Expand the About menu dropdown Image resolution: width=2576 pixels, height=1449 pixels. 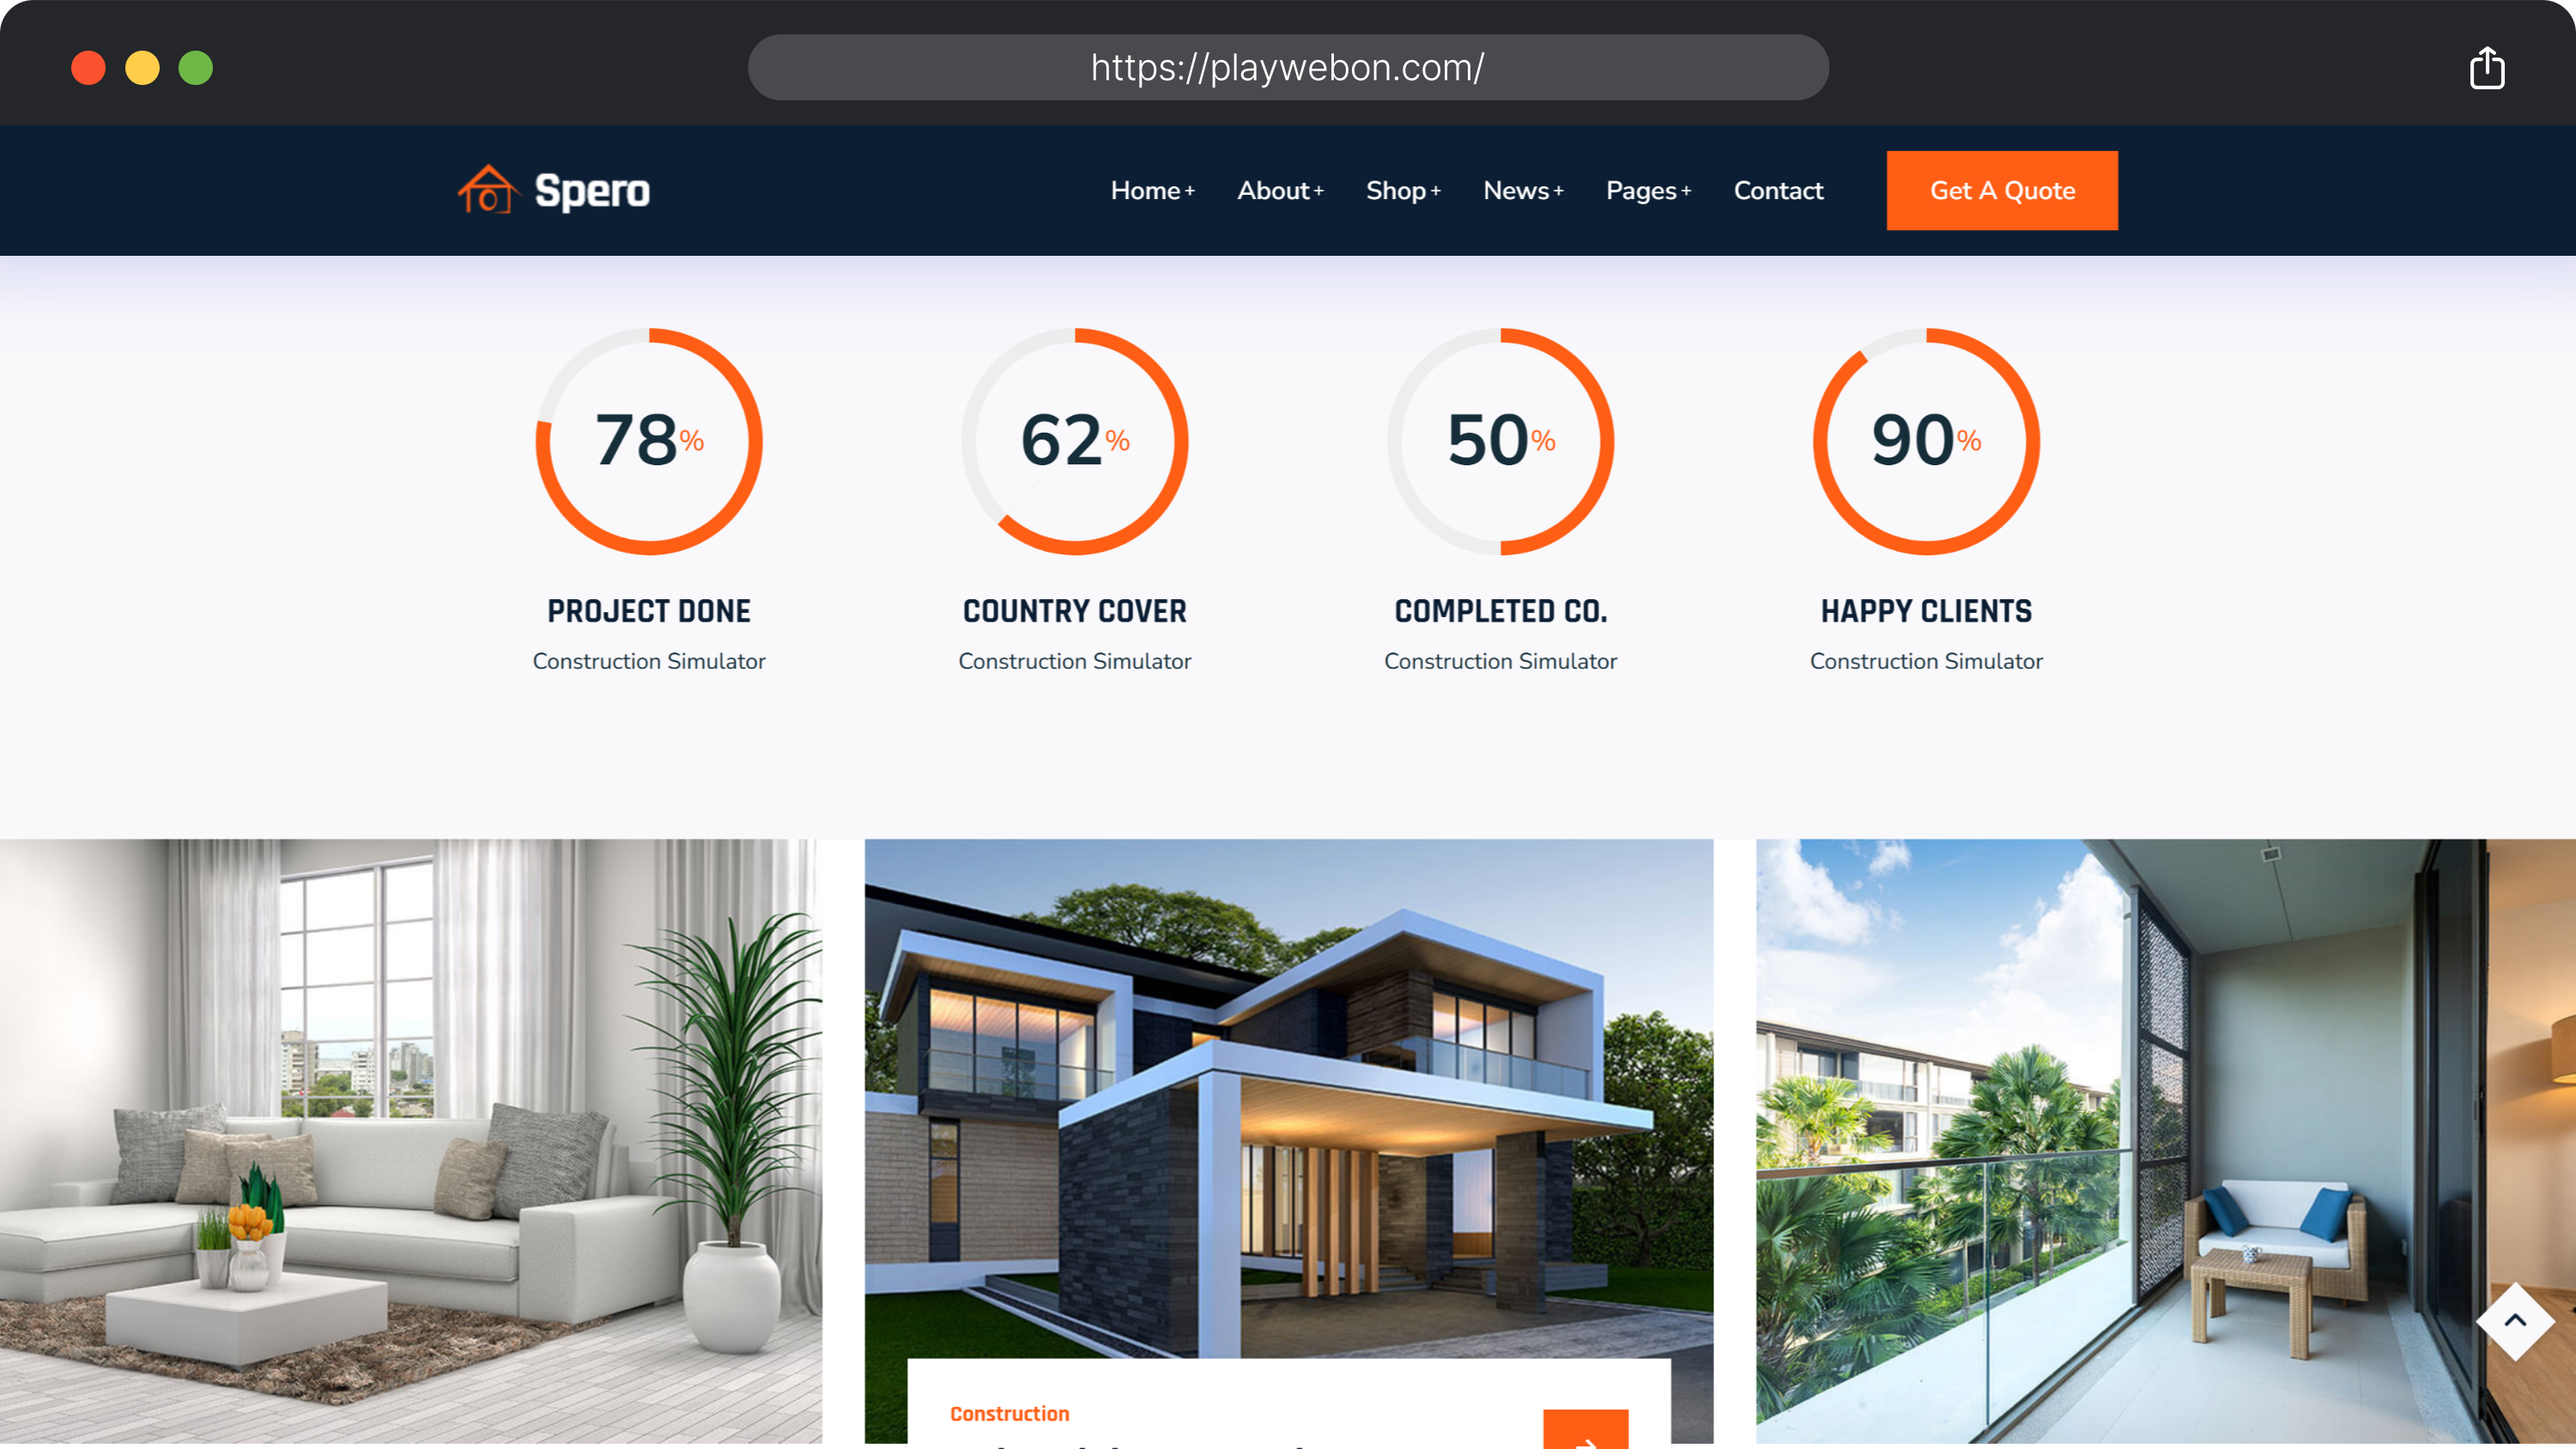[1280, 191]
